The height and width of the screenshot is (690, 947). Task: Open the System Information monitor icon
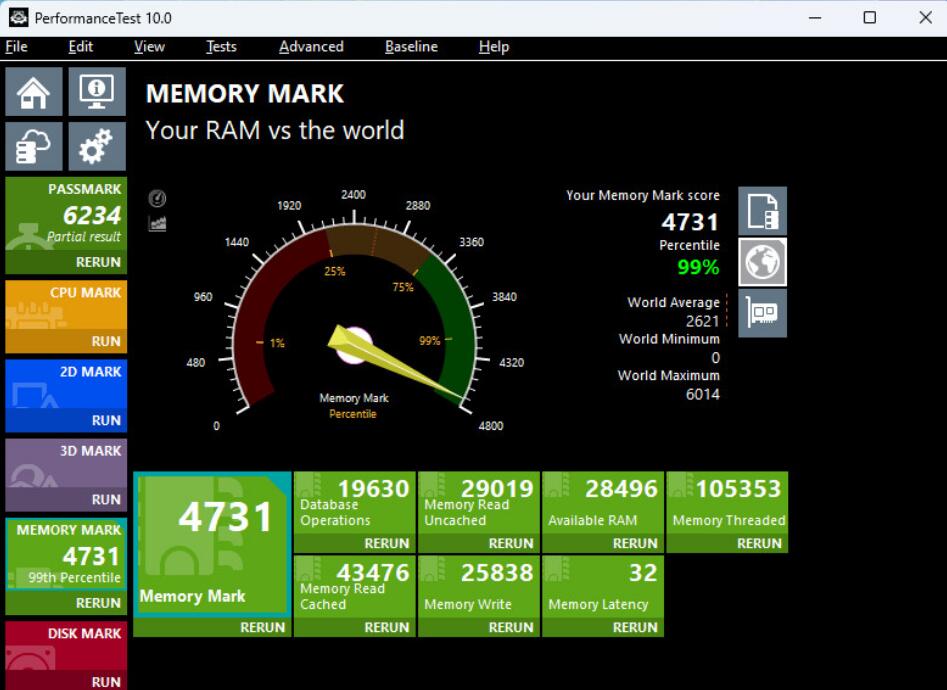pyautogui.click(x=97, y=91)
